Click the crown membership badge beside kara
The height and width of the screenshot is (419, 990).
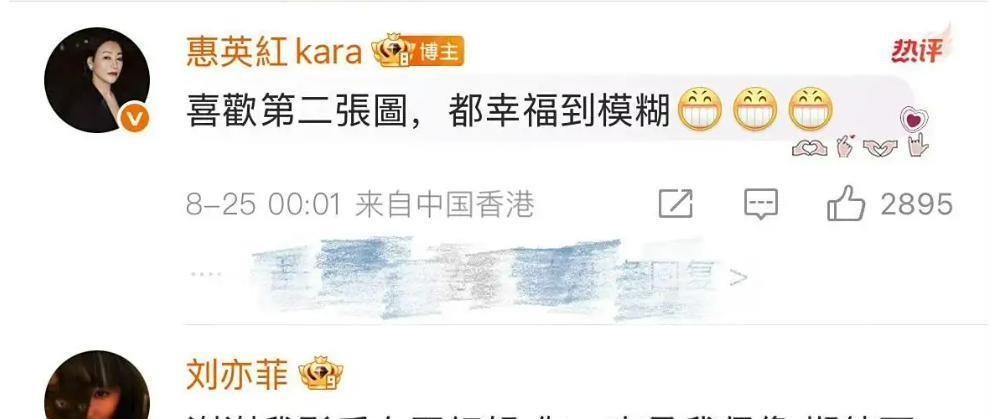391,51
